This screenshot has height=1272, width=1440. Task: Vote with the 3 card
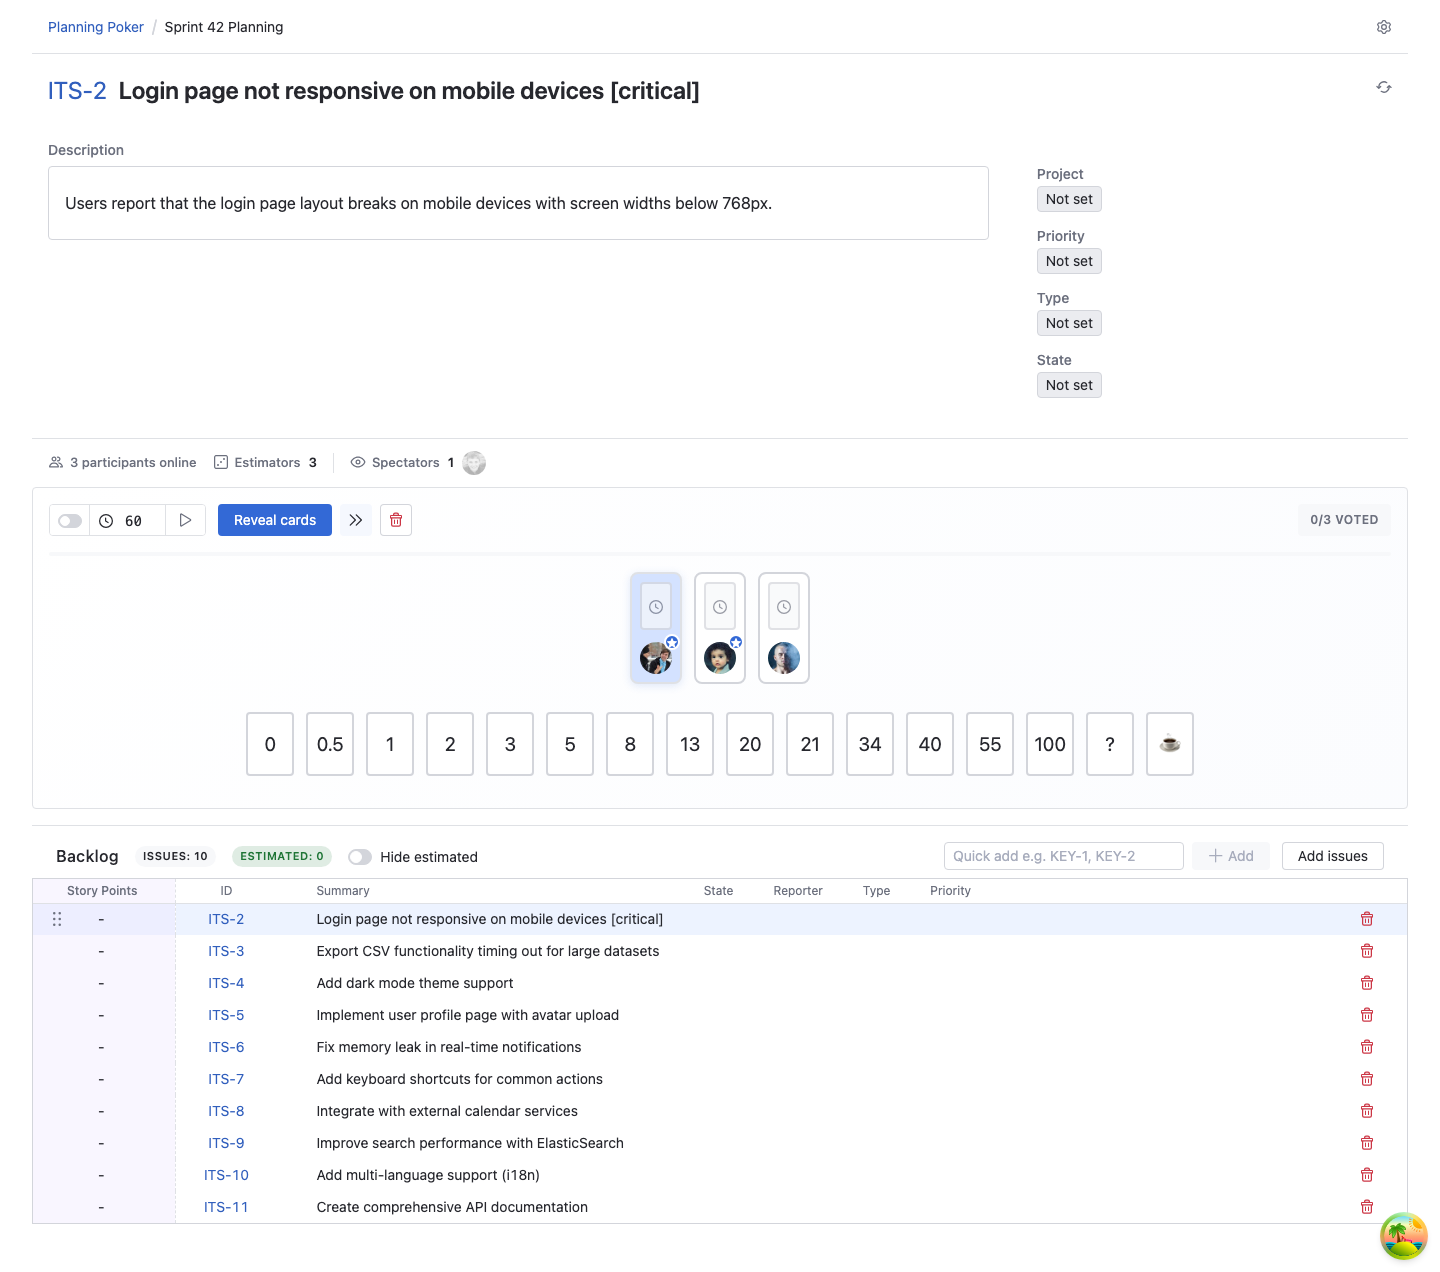point(510,744)
